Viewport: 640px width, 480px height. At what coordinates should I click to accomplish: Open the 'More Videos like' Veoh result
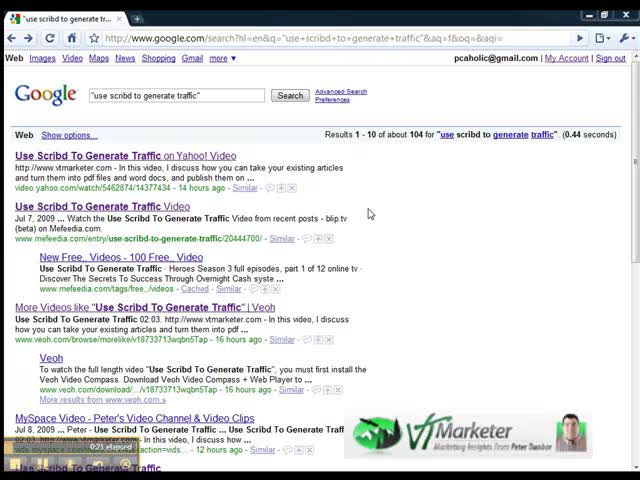coord(145,307)
